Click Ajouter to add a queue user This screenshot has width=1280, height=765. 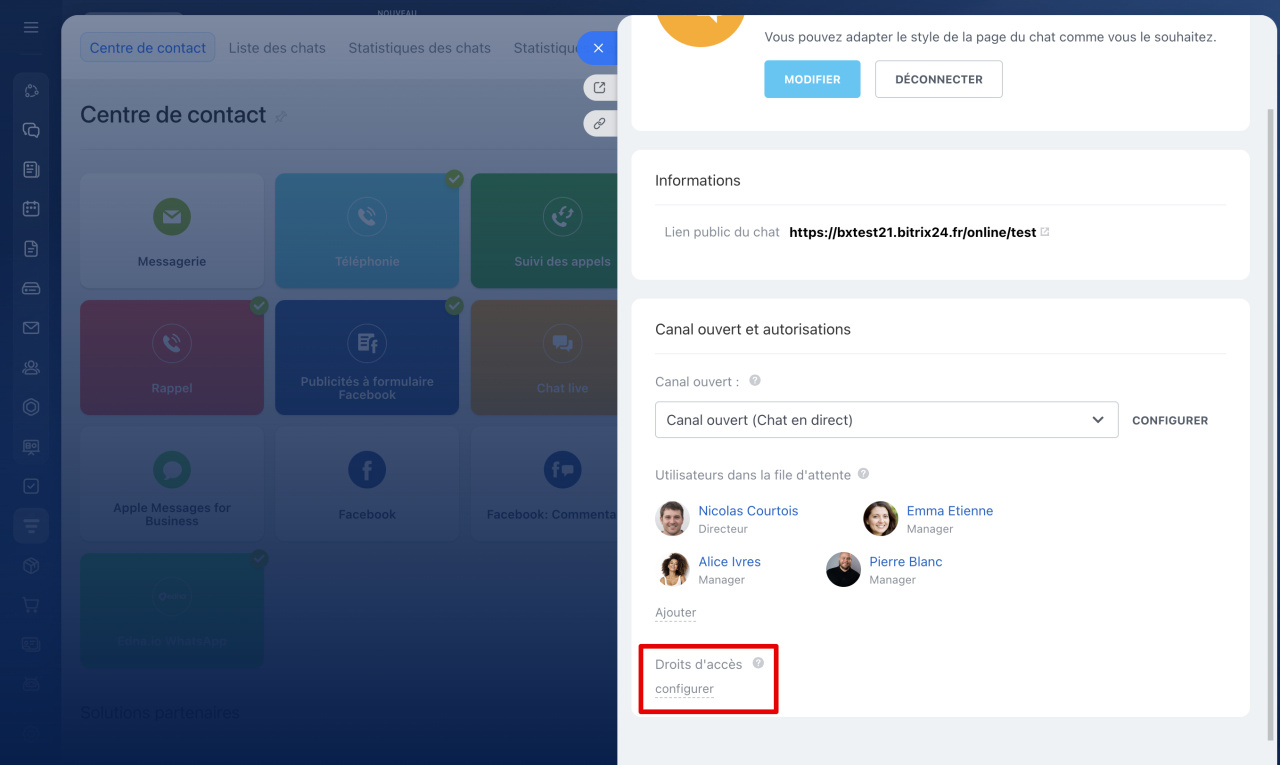675,613
